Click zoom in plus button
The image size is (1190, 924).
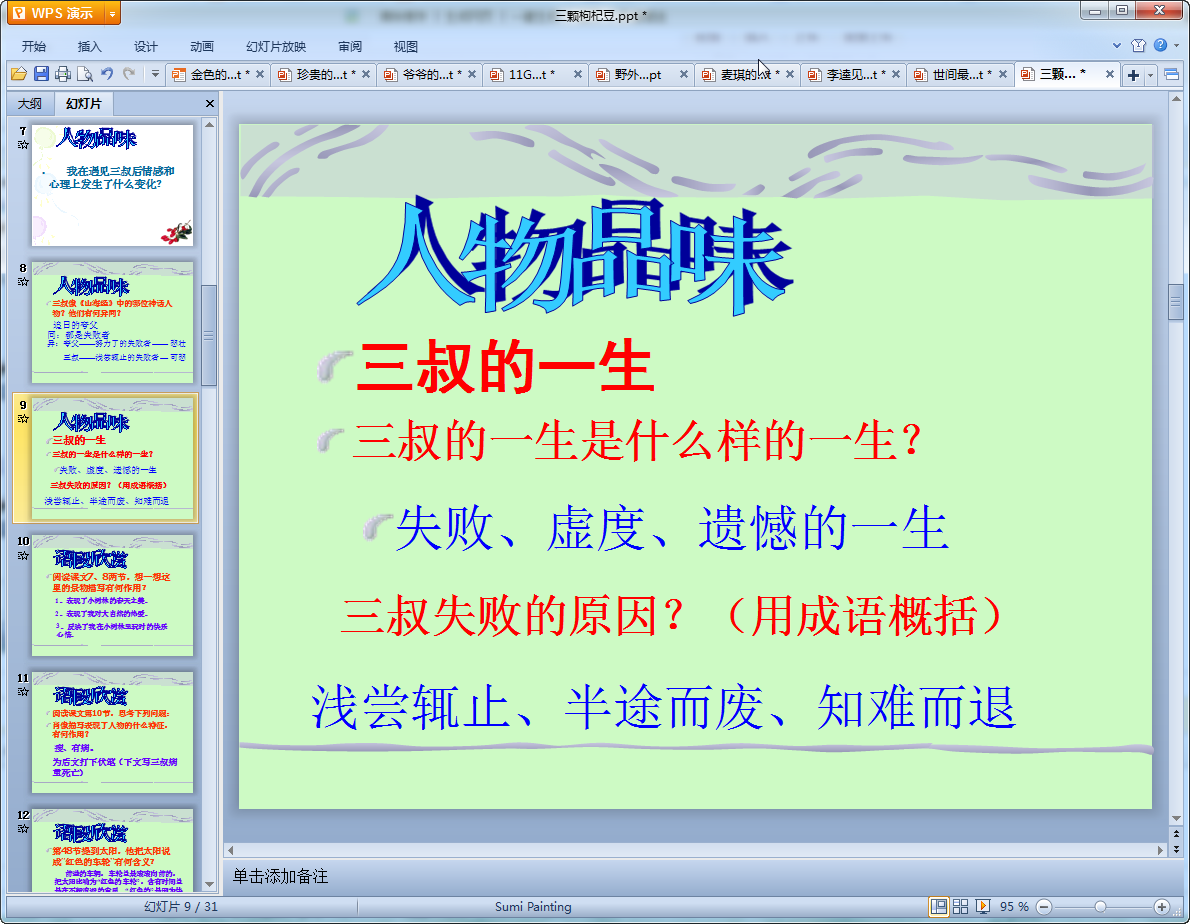(x=1161, y=907)
